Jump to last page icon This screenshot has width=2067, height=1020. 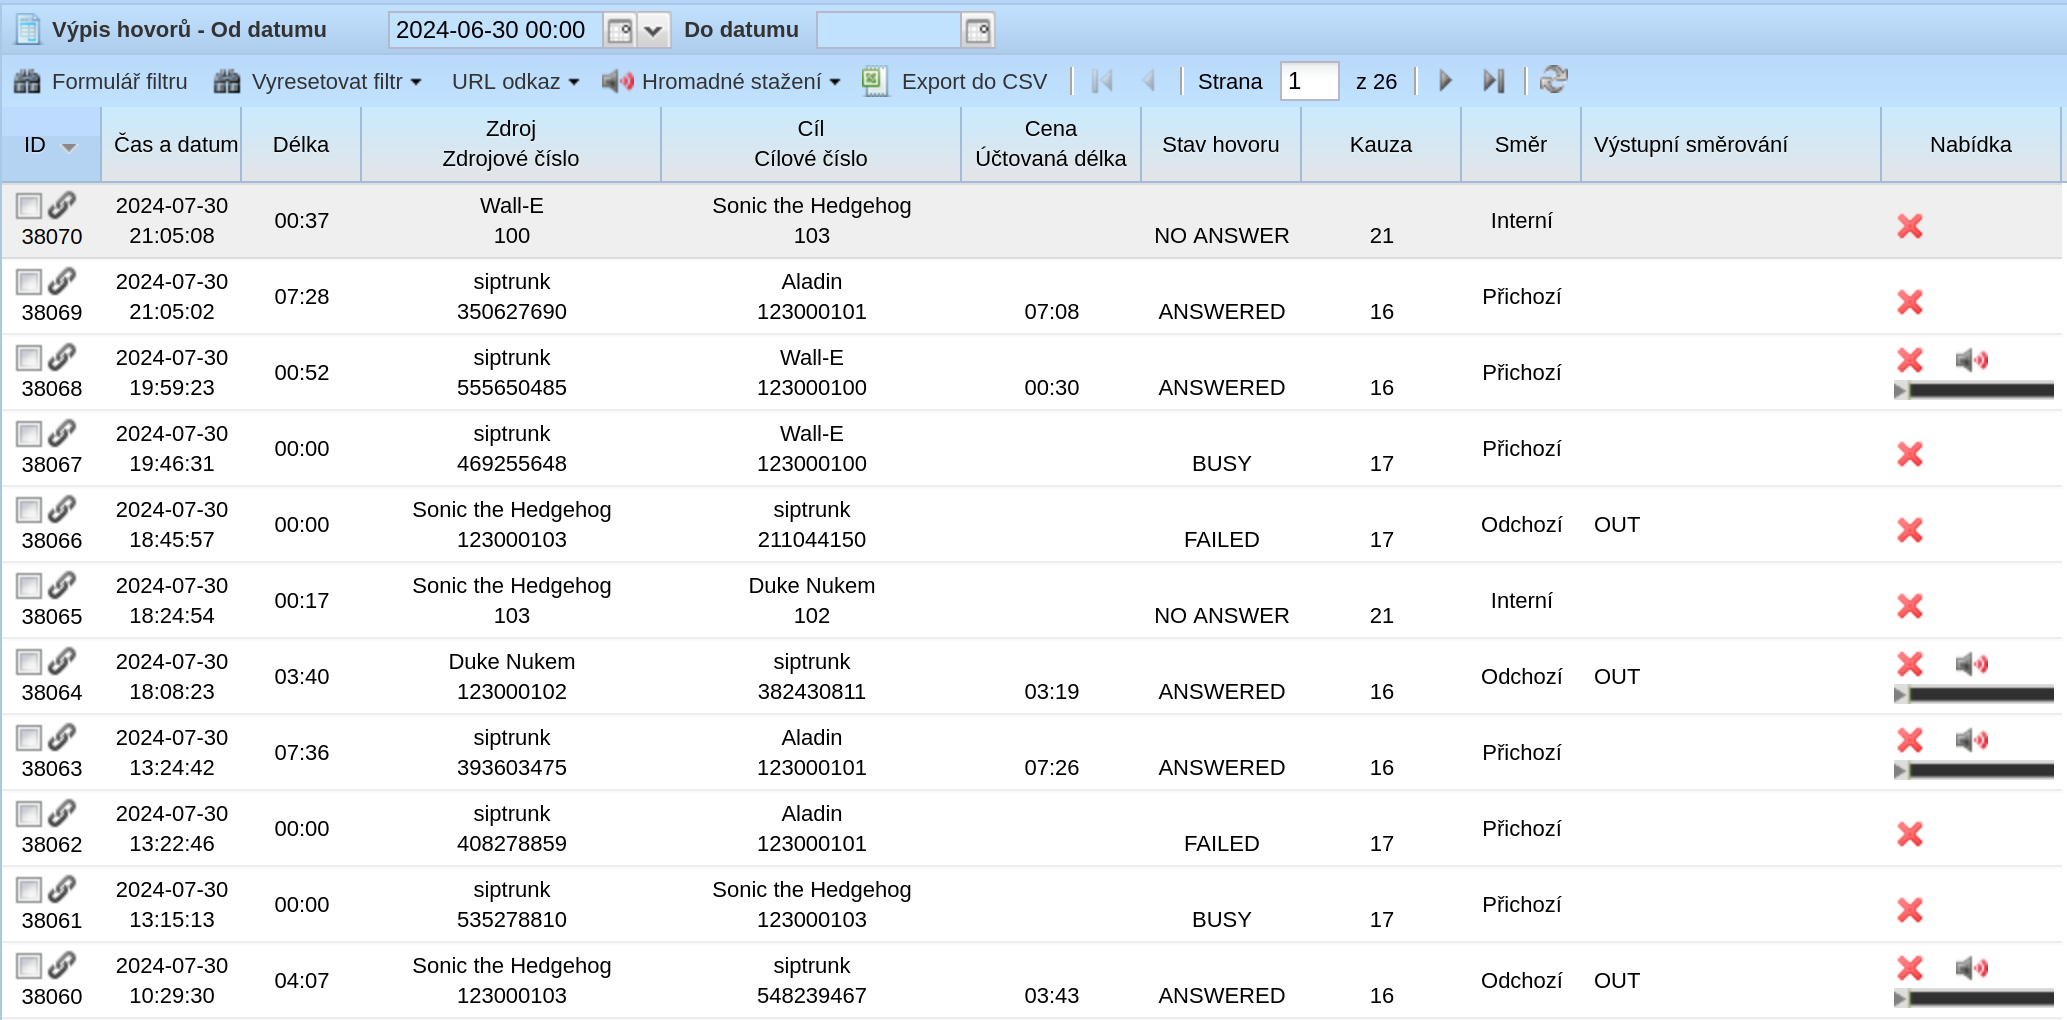coord(1493,81)
